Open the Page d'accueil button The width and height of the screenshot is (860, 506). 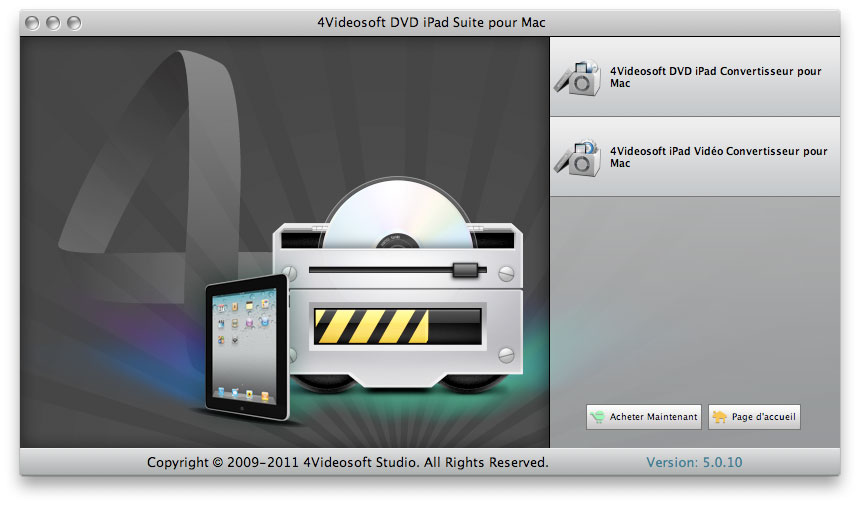[x=754, y=417]
